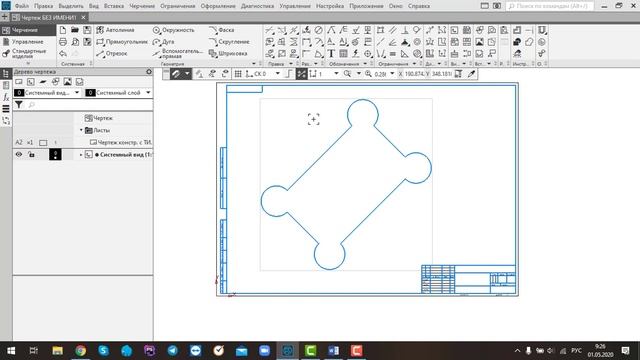Insert picture icon in drawing tree toolbar
The image size is (640, 360).
[x=67, y=82]
